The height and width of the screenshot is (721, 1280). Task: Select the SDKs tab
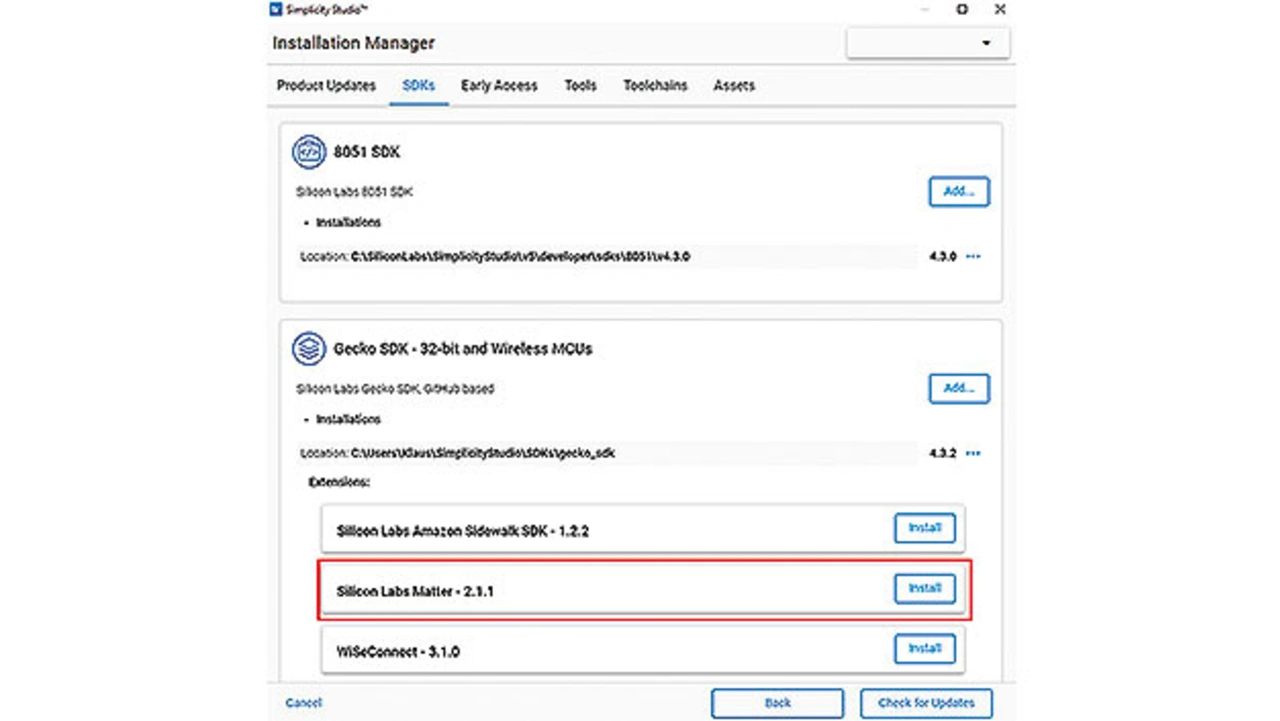point(418,86)
